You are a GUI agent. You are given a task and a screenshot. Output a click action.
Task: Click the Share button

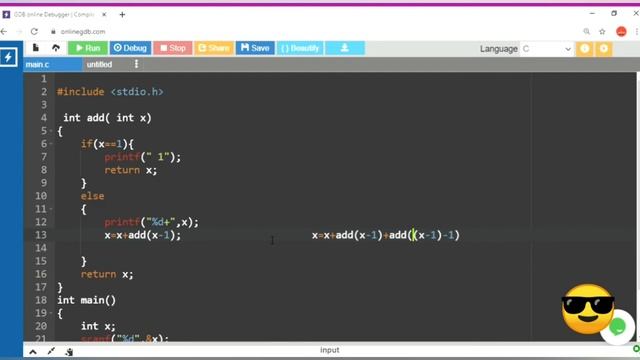pos(214,48)
